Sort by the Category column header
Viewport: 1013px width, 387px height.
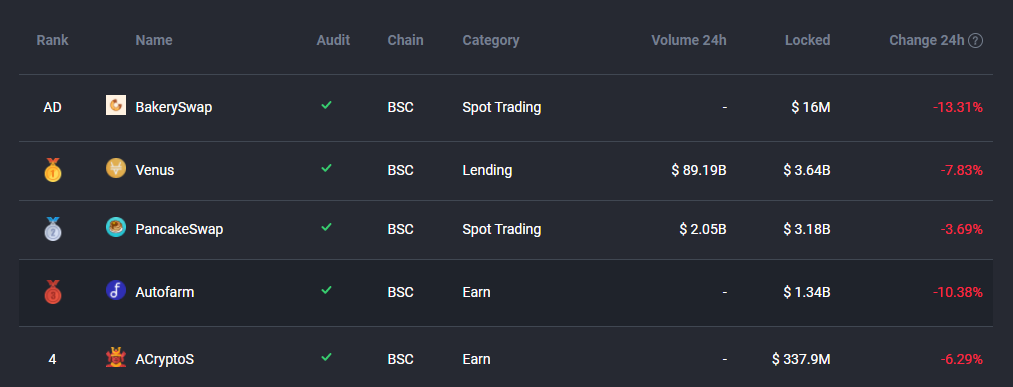pos(491,40)
